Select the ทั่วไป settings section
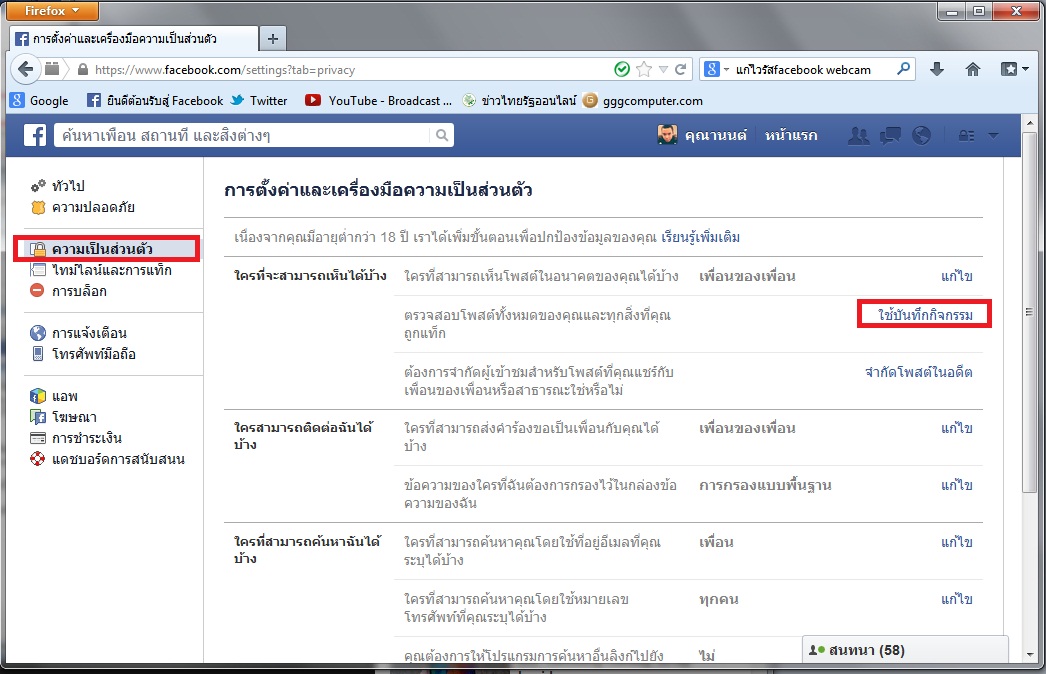This screenshot has height=674, width=1046. tap(57, 186)
